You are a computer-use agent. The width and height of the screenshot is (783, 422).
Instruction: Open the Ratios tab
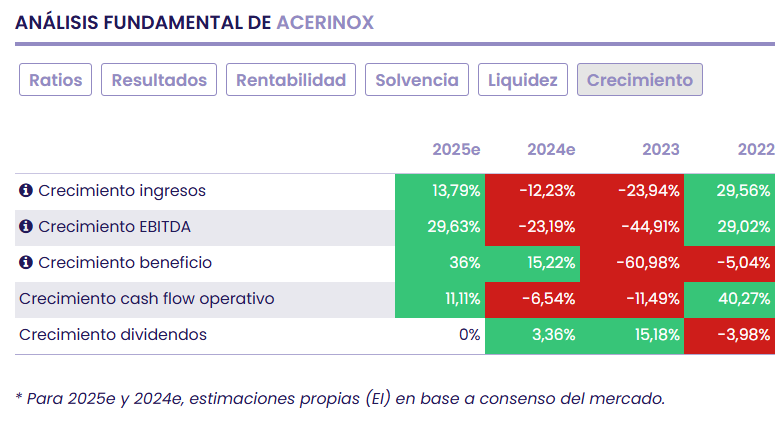(x=56, y=80)
